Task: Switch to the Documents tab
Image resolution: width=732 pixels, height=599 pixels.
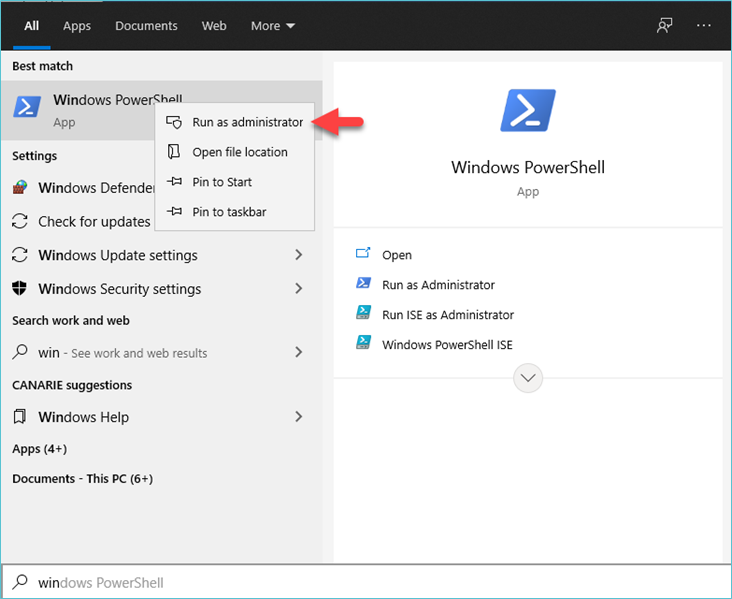Action: [146, 26]
